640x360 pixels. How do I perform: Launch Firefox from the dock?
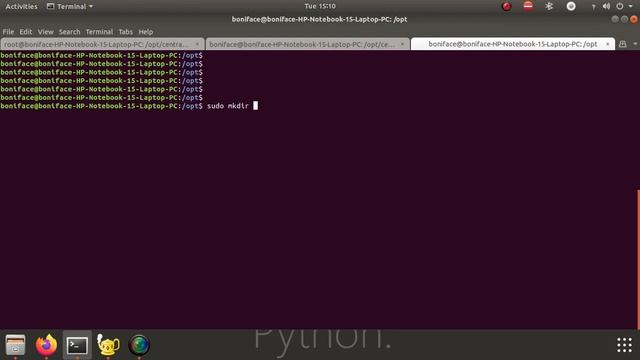pyautogui.click(x=46, y=345)
